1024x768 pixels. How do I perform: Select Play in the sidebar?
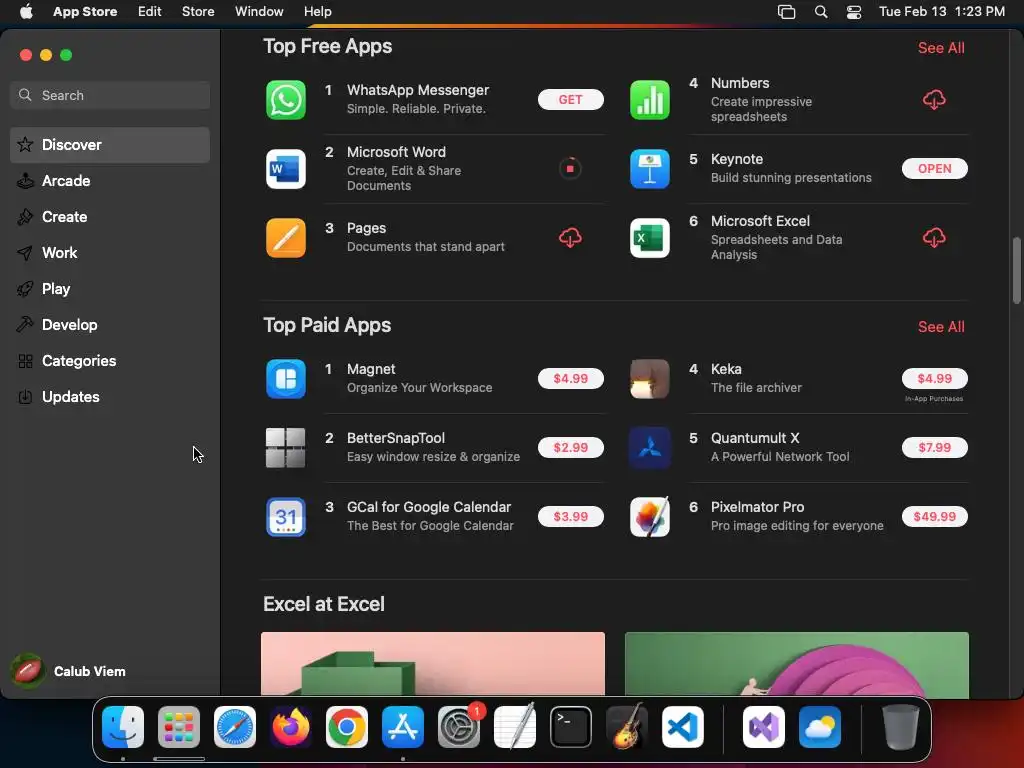[x=110, y=289]
